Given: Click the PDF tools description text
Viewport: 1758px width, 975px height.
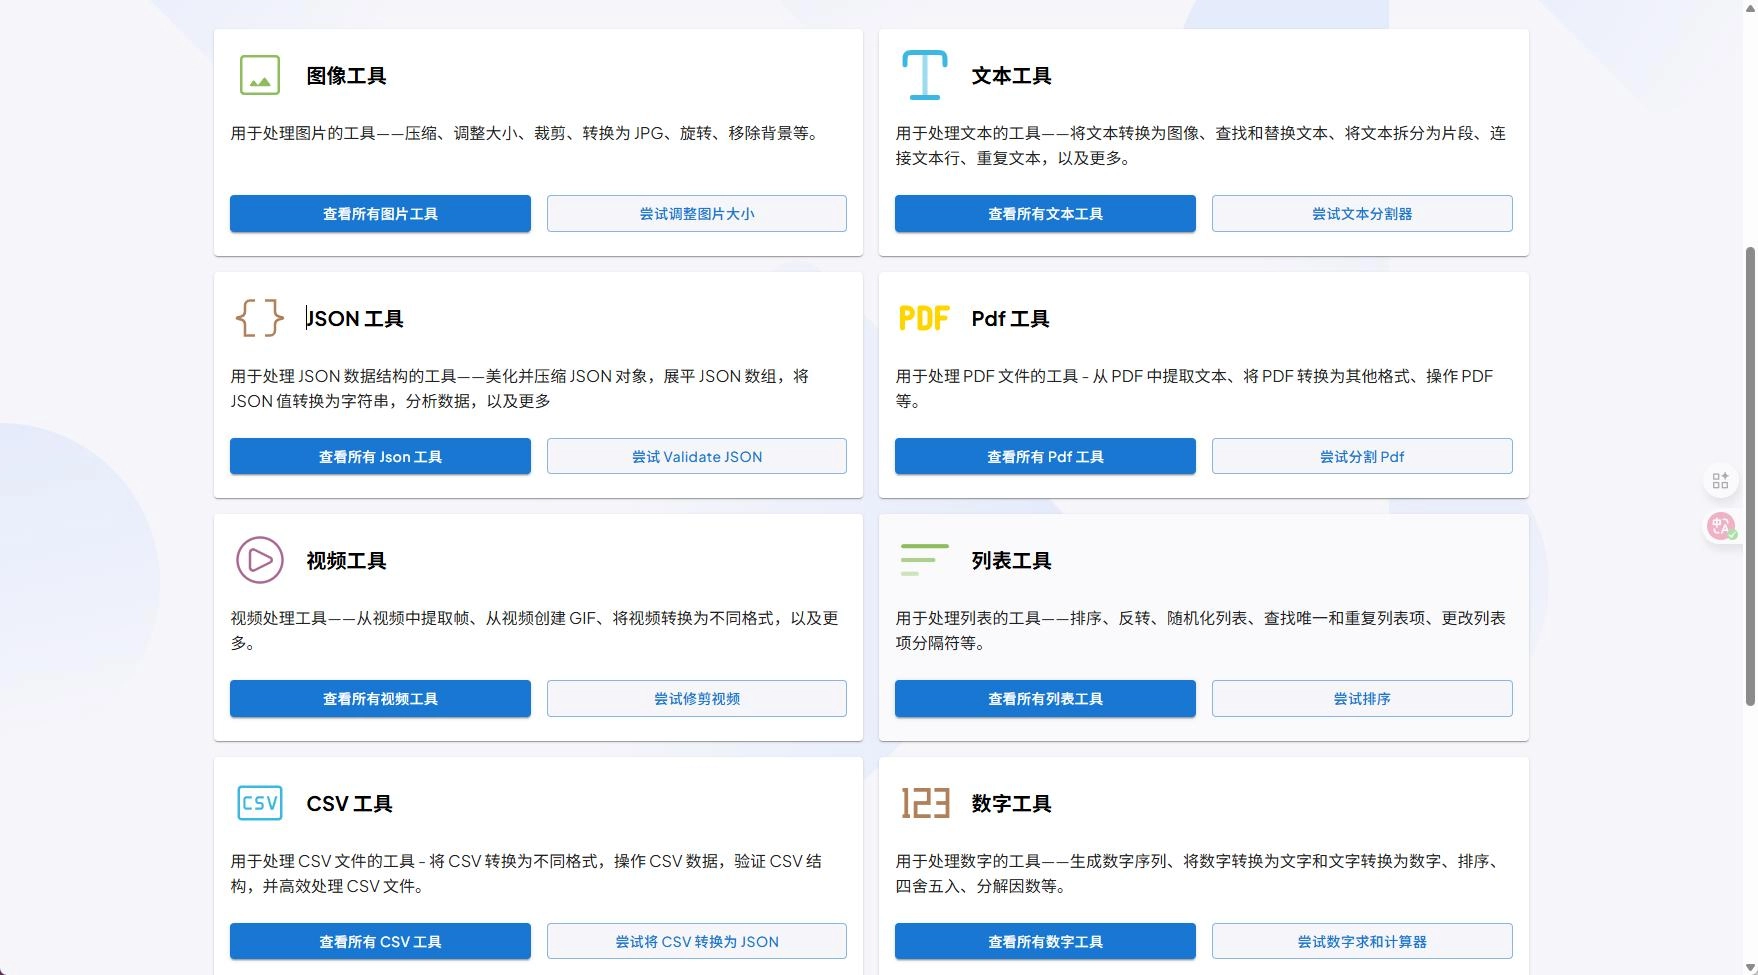Looking at the screenshot, I should 1194,388.
